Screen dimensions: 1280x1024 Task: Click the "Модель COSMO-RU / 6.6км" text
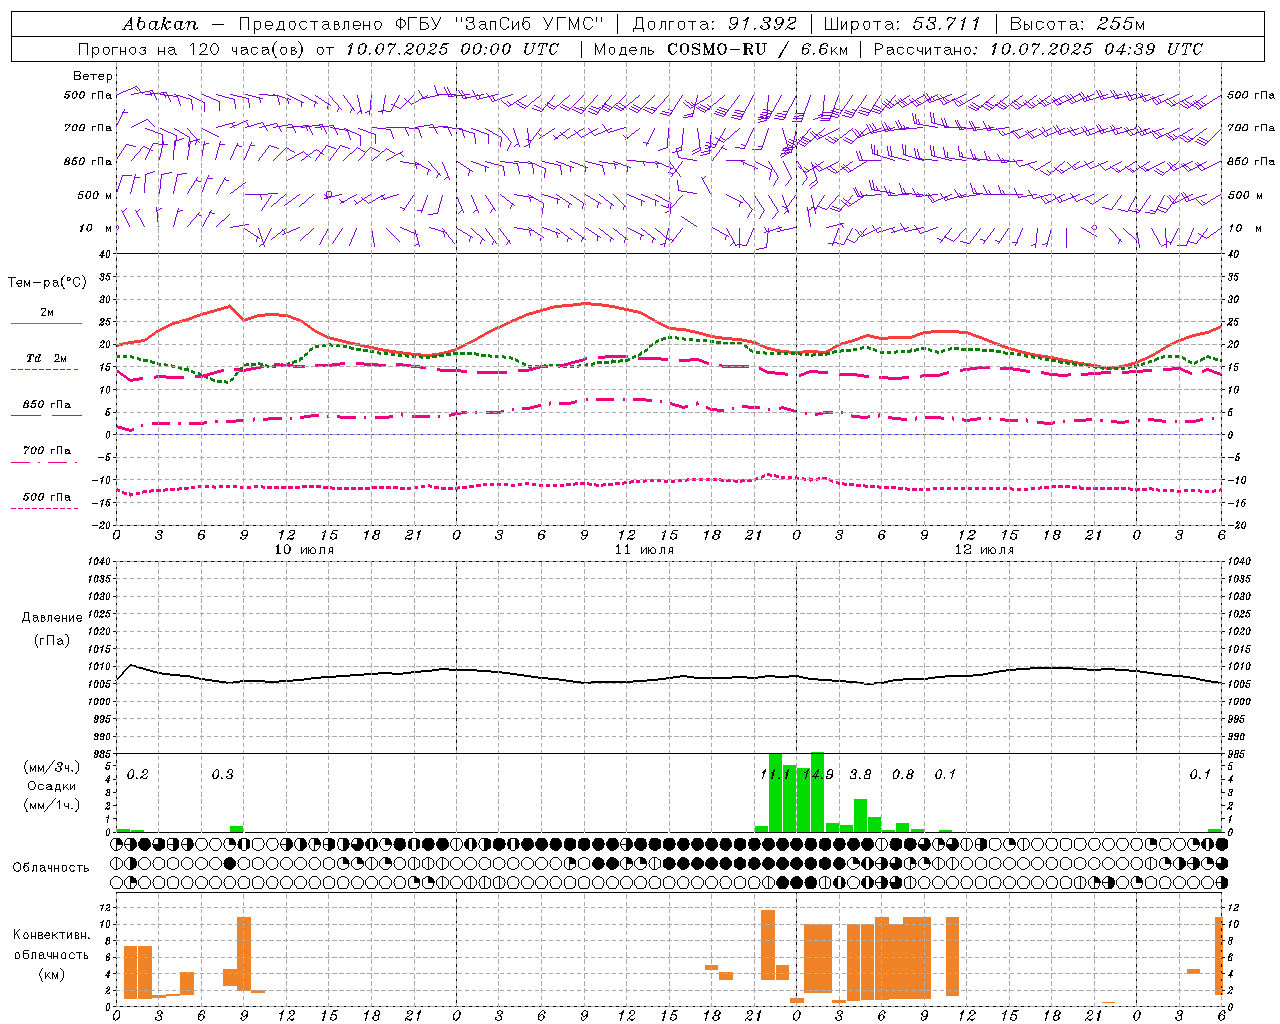[721, 49]
